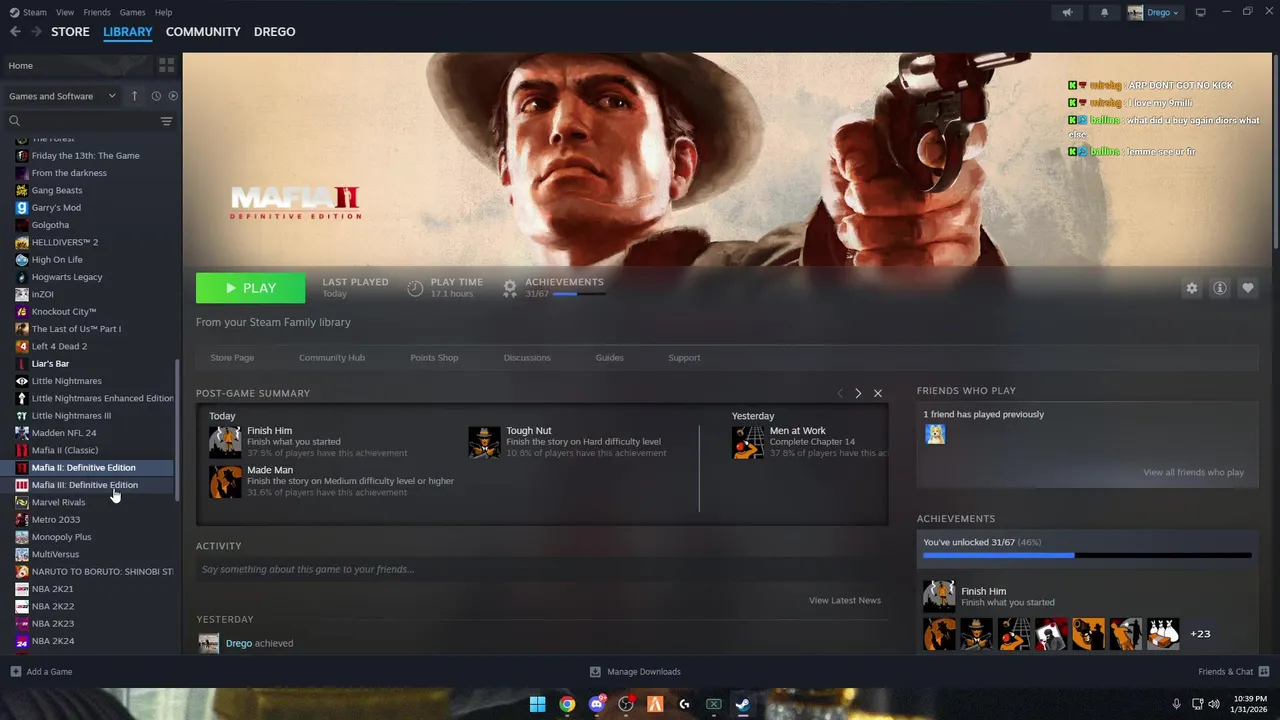
Task: Open Mafia II manage settings gear
Action: tap(1191, 288)
